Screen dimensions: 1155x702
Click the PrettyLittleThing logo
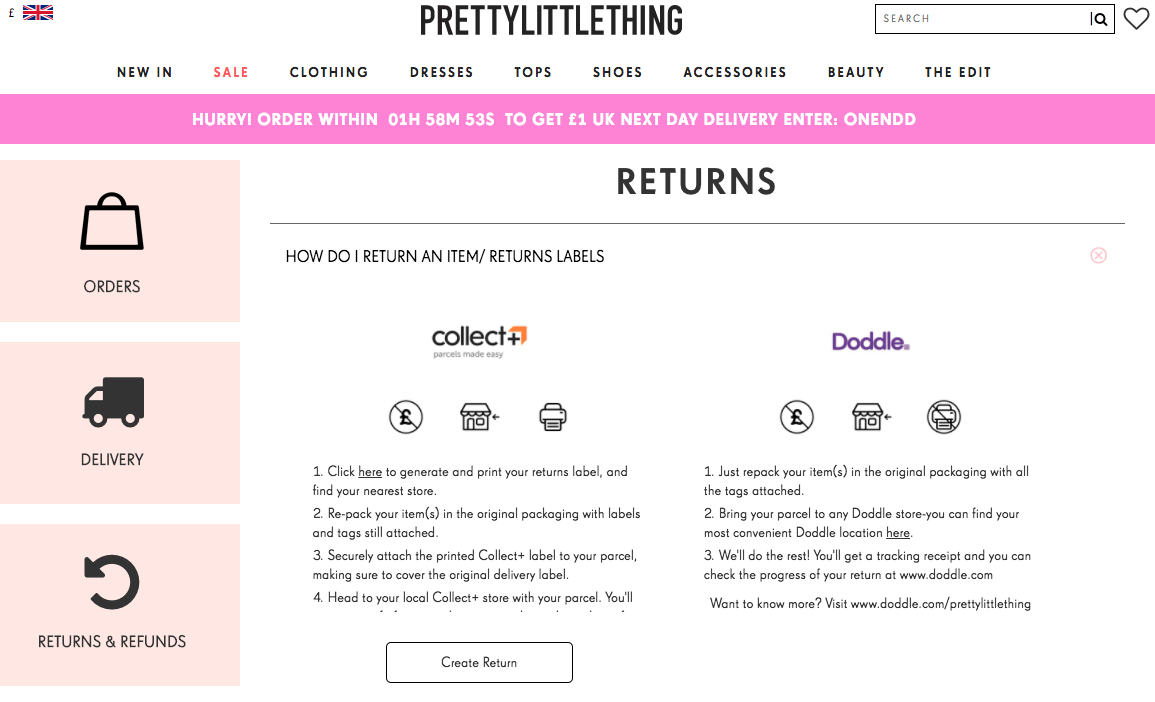pos(551,21)
